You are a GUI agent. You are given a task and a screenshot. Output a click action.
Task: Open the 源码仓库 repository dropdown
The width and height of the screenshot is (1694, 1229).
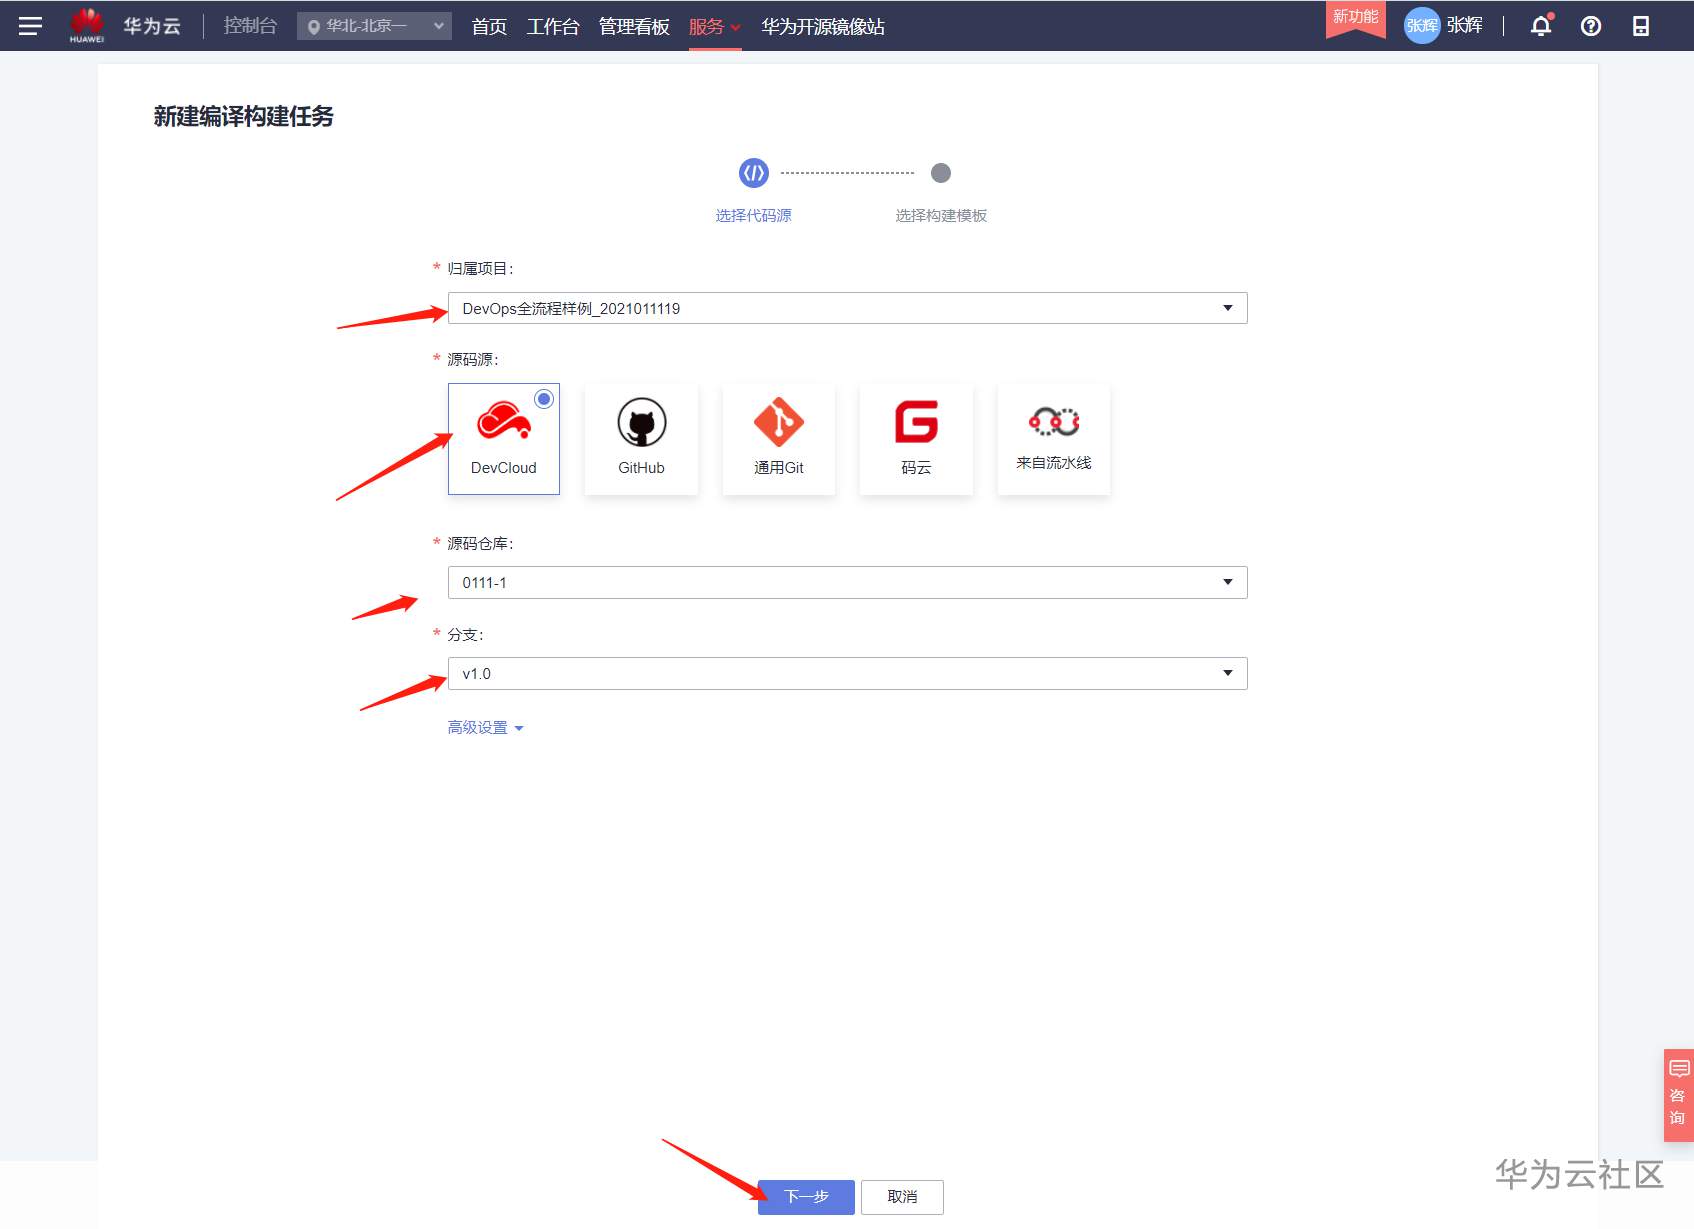pyautogui.click(x=847, y=582)
